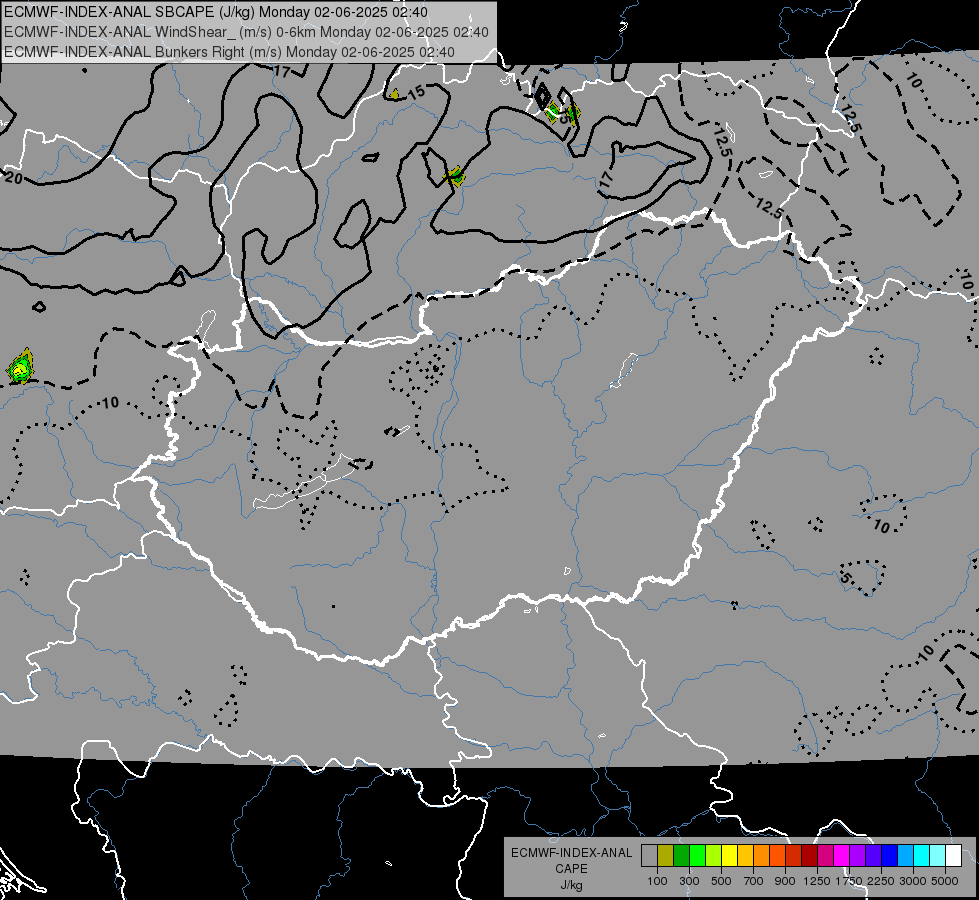The image size is (979, 900).
Task: Click the Bunkers Right header line
Action: pos(229,52)
